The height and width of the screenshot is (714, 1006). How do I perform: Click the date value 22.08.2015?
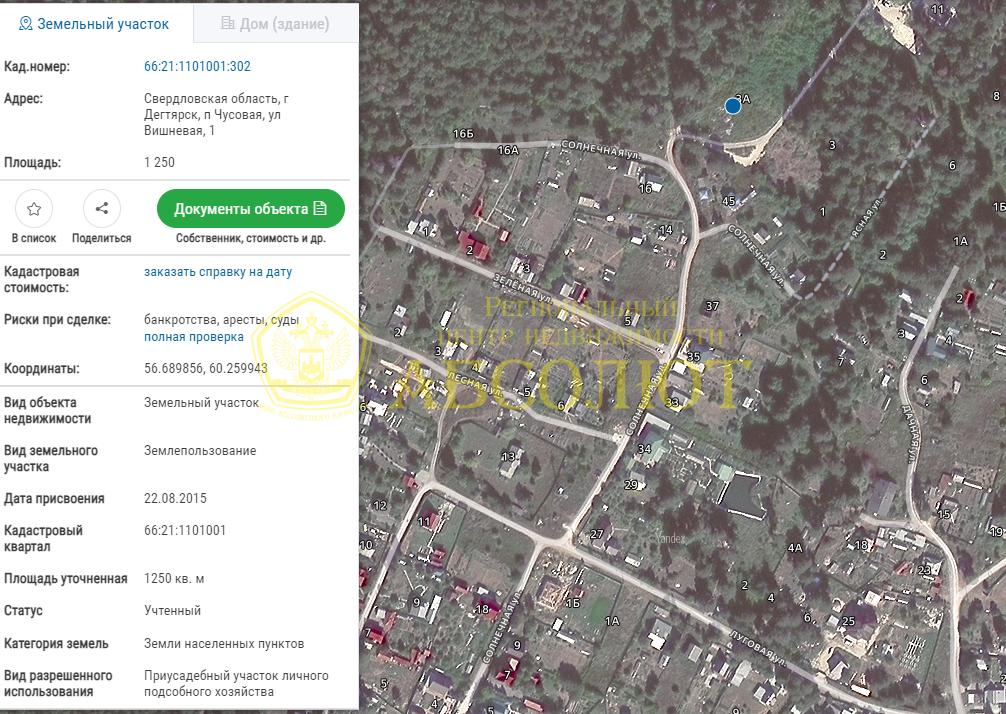tap(175, 498)
